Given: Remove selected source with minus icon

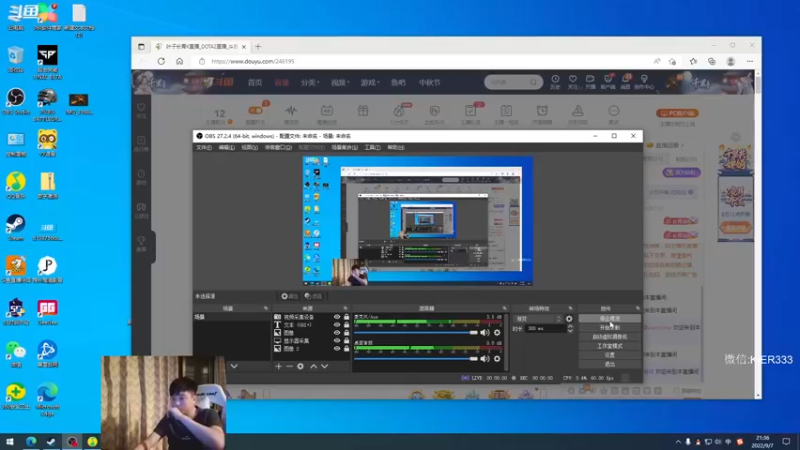Looking at the screenshot, I should tap(289, 366).
